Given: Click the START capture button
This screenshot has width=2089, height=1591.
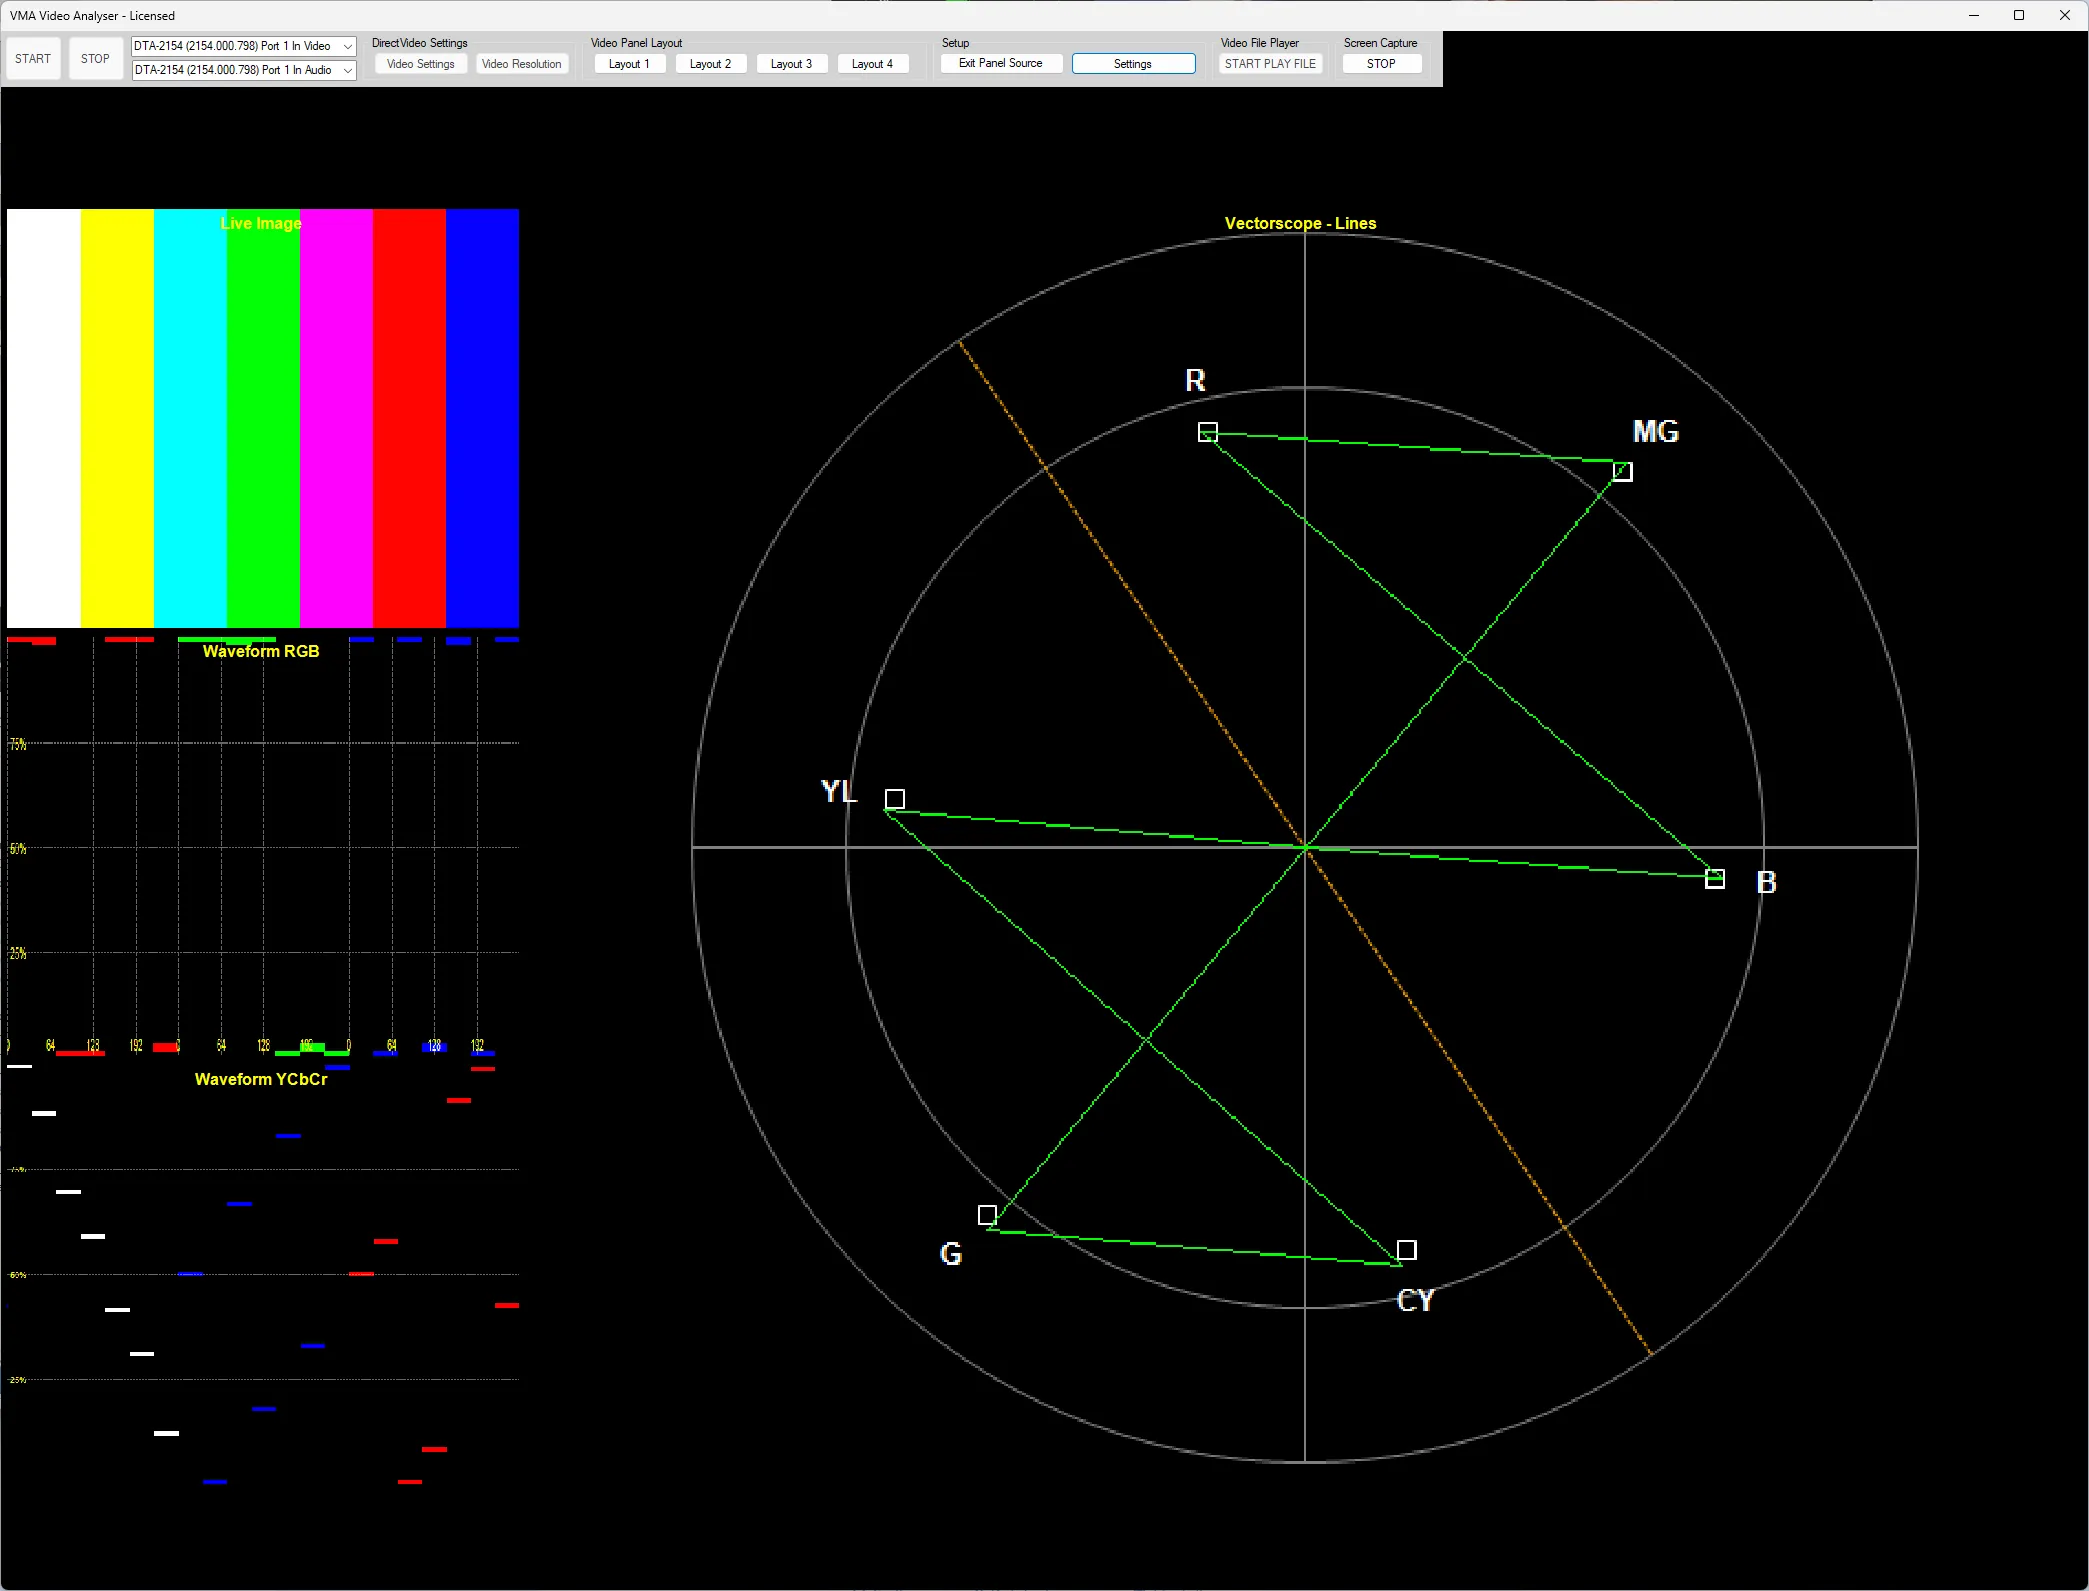Looking at the screenshot, I should click(33, 59).
